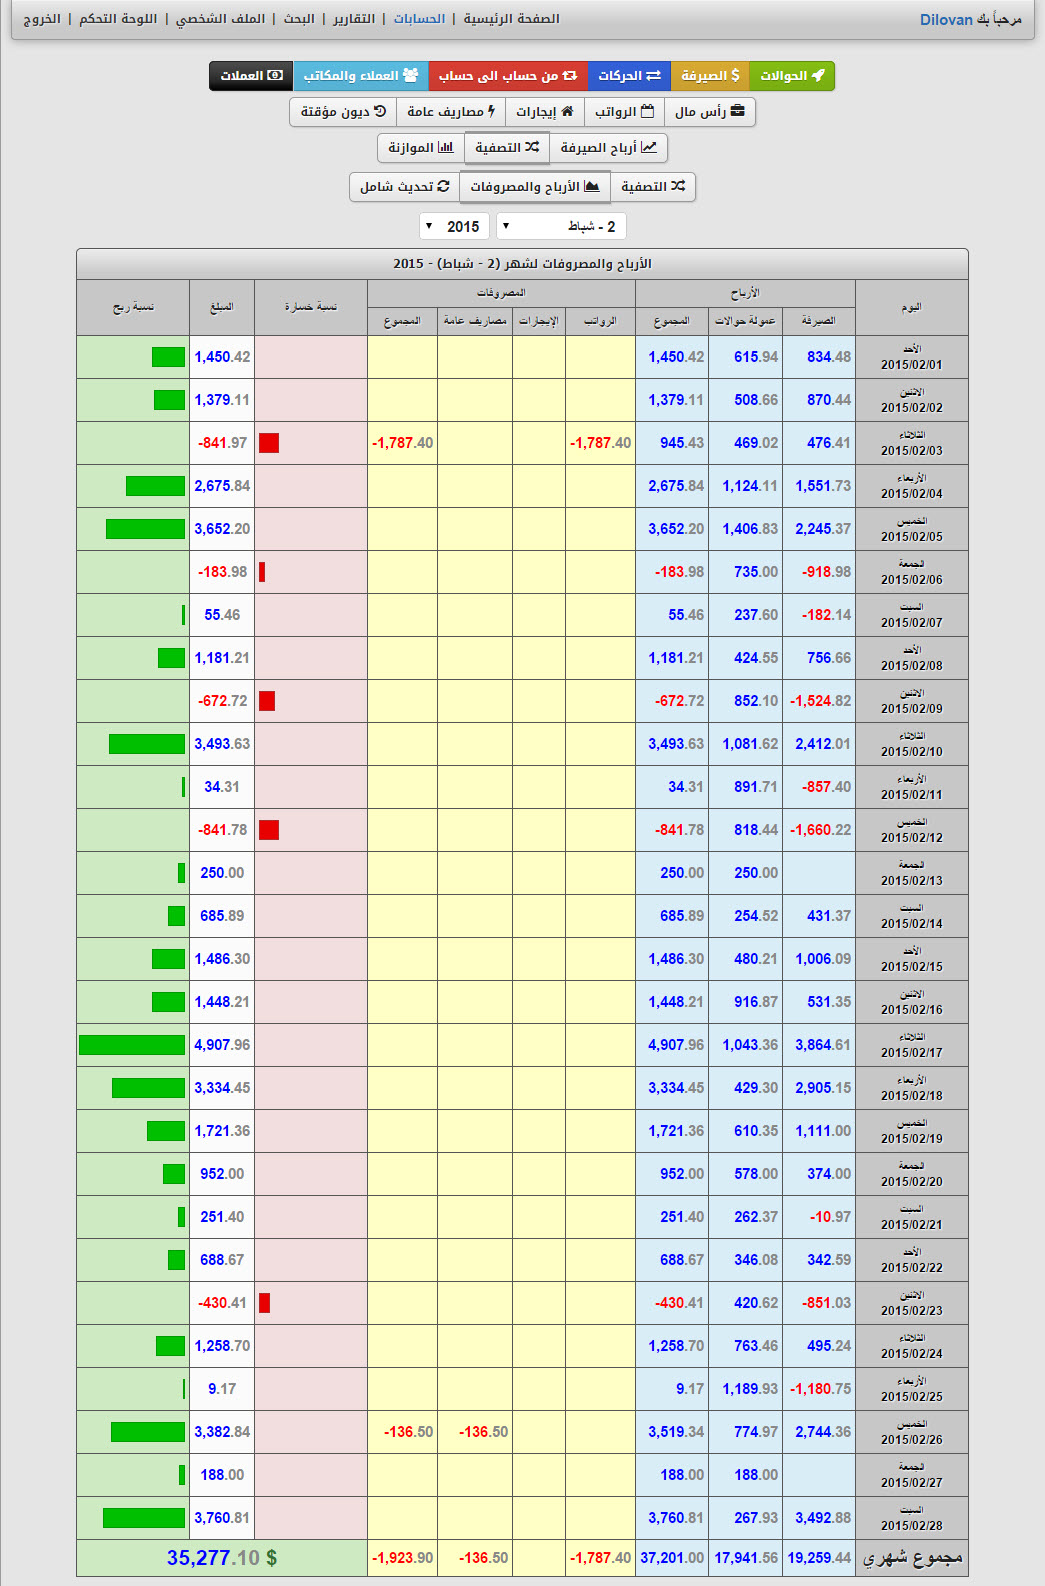Viewport: 1045px width, 1586px height.
Task: Select رأس مال with the briefcase icon
Action: (x=710, y=112)
